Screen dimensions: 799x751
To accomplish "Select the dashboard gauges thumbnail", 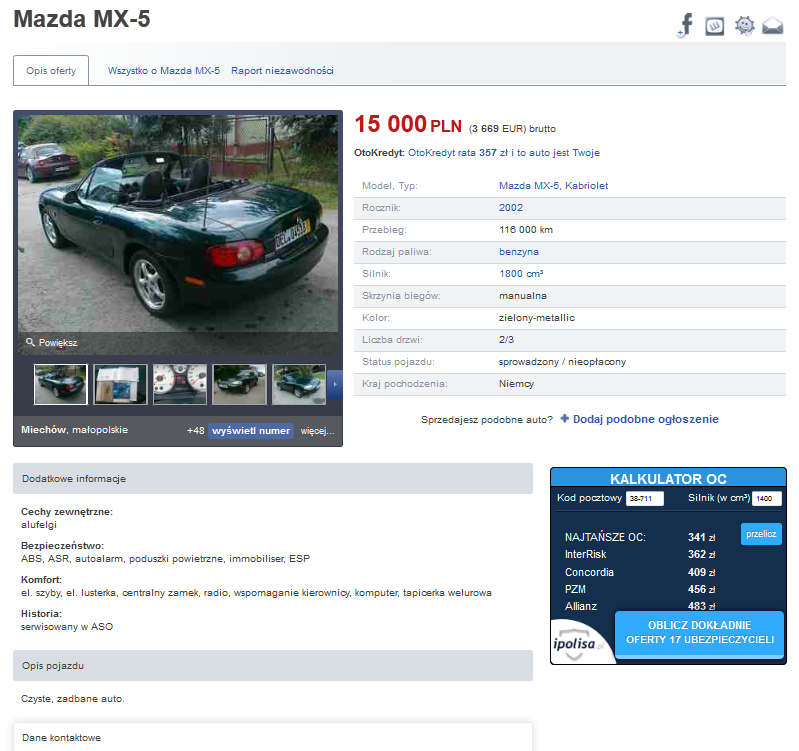I will pyautogui.click(x=180, y=384).
